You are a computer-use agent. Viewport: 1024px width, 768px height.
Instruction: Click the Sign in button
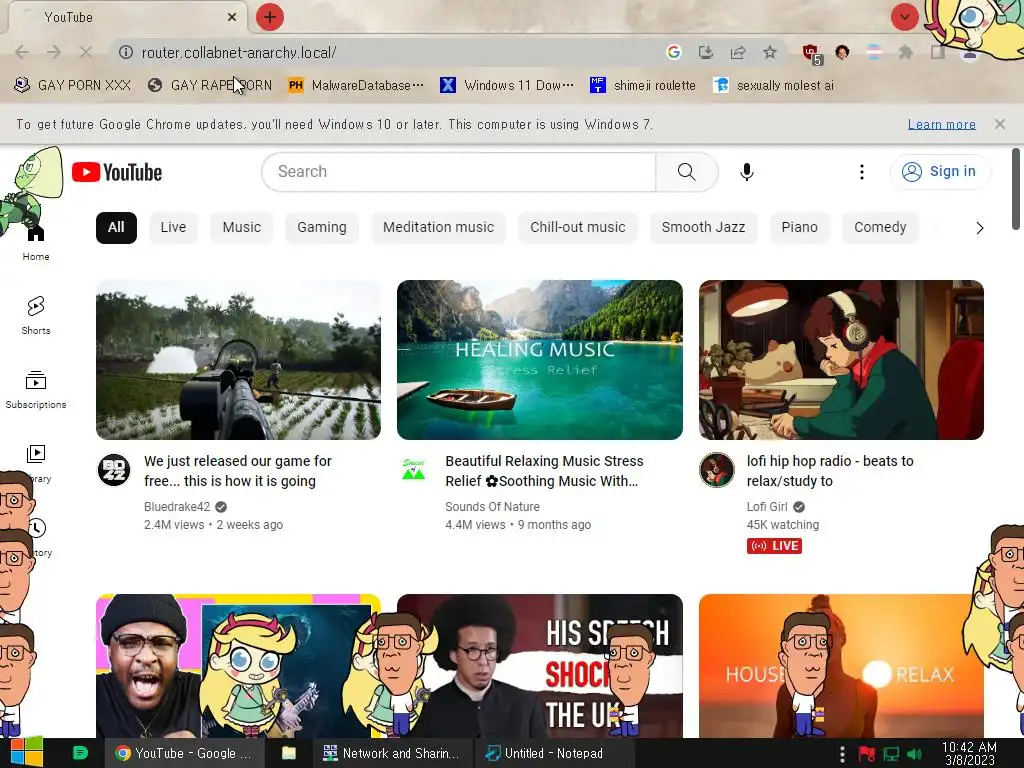tap(939, 172)
